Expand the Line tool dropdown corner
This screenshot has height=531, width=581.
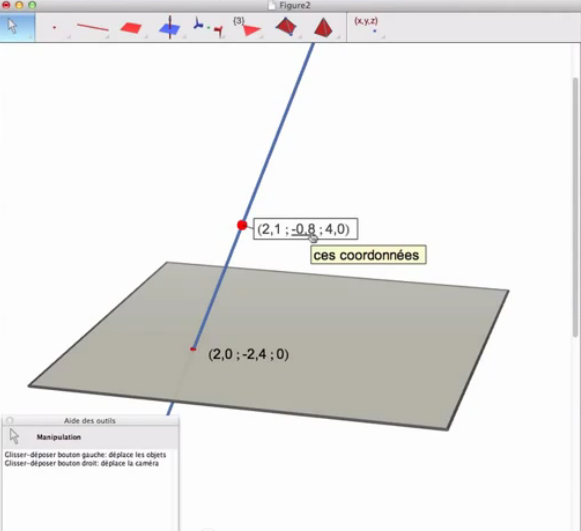[x=107, y=37]
